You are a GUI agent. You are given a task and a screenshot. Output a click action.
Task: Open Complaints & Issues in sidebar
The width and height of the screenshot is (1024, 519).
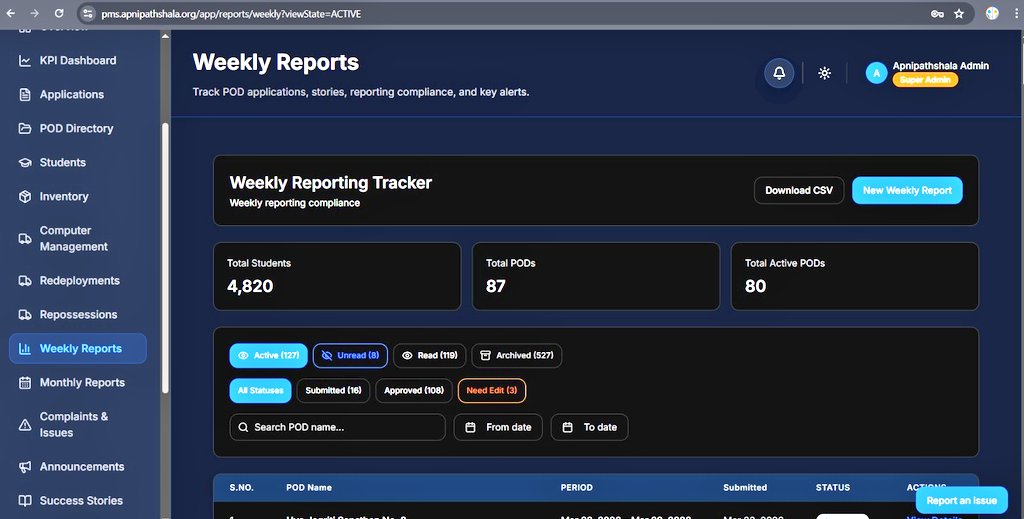[x=78, y=424]
